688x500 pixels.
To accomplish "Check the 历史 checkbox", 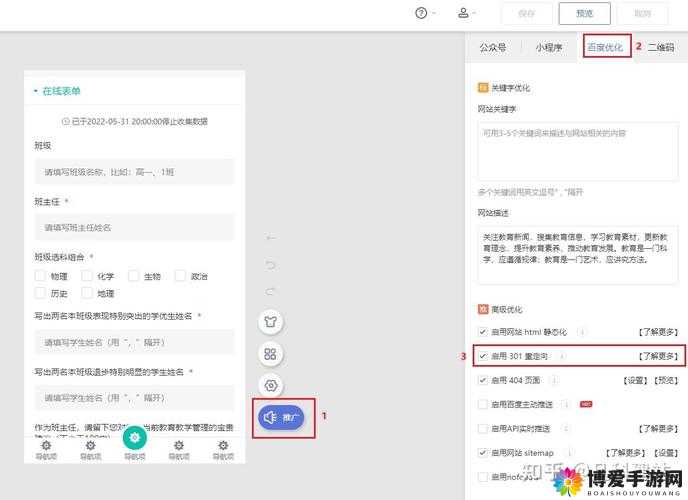I will tap(40, 293).
